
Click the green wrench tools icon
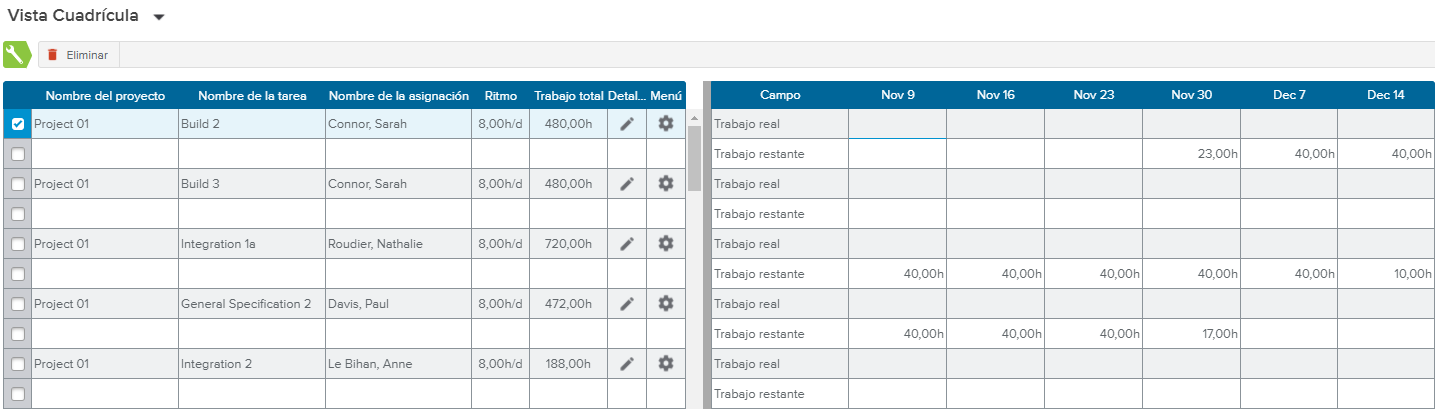[18, 54]
